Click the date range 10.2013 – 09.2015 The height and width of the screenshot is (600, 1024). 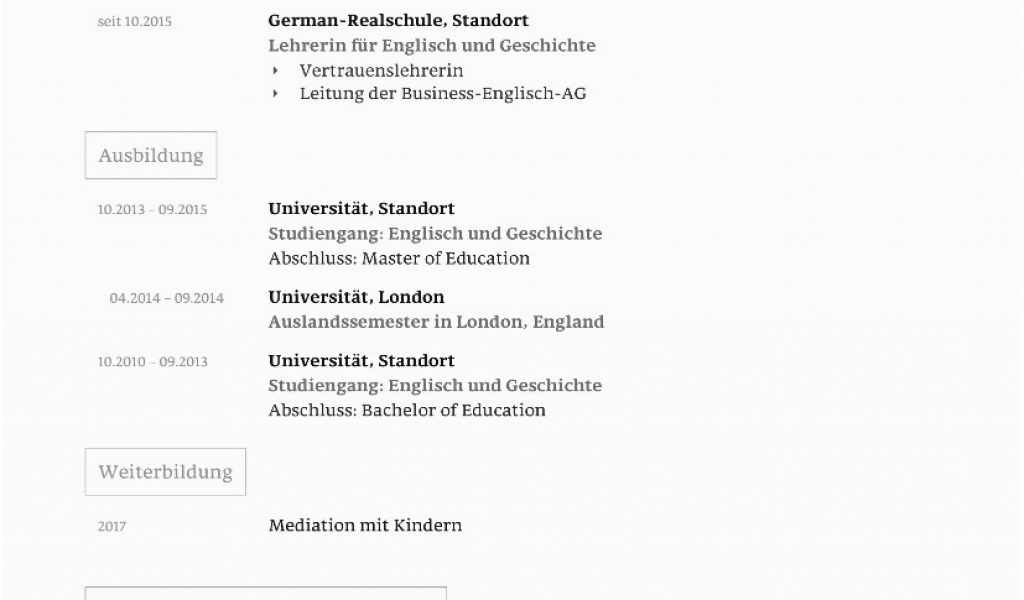click(152, 210)
